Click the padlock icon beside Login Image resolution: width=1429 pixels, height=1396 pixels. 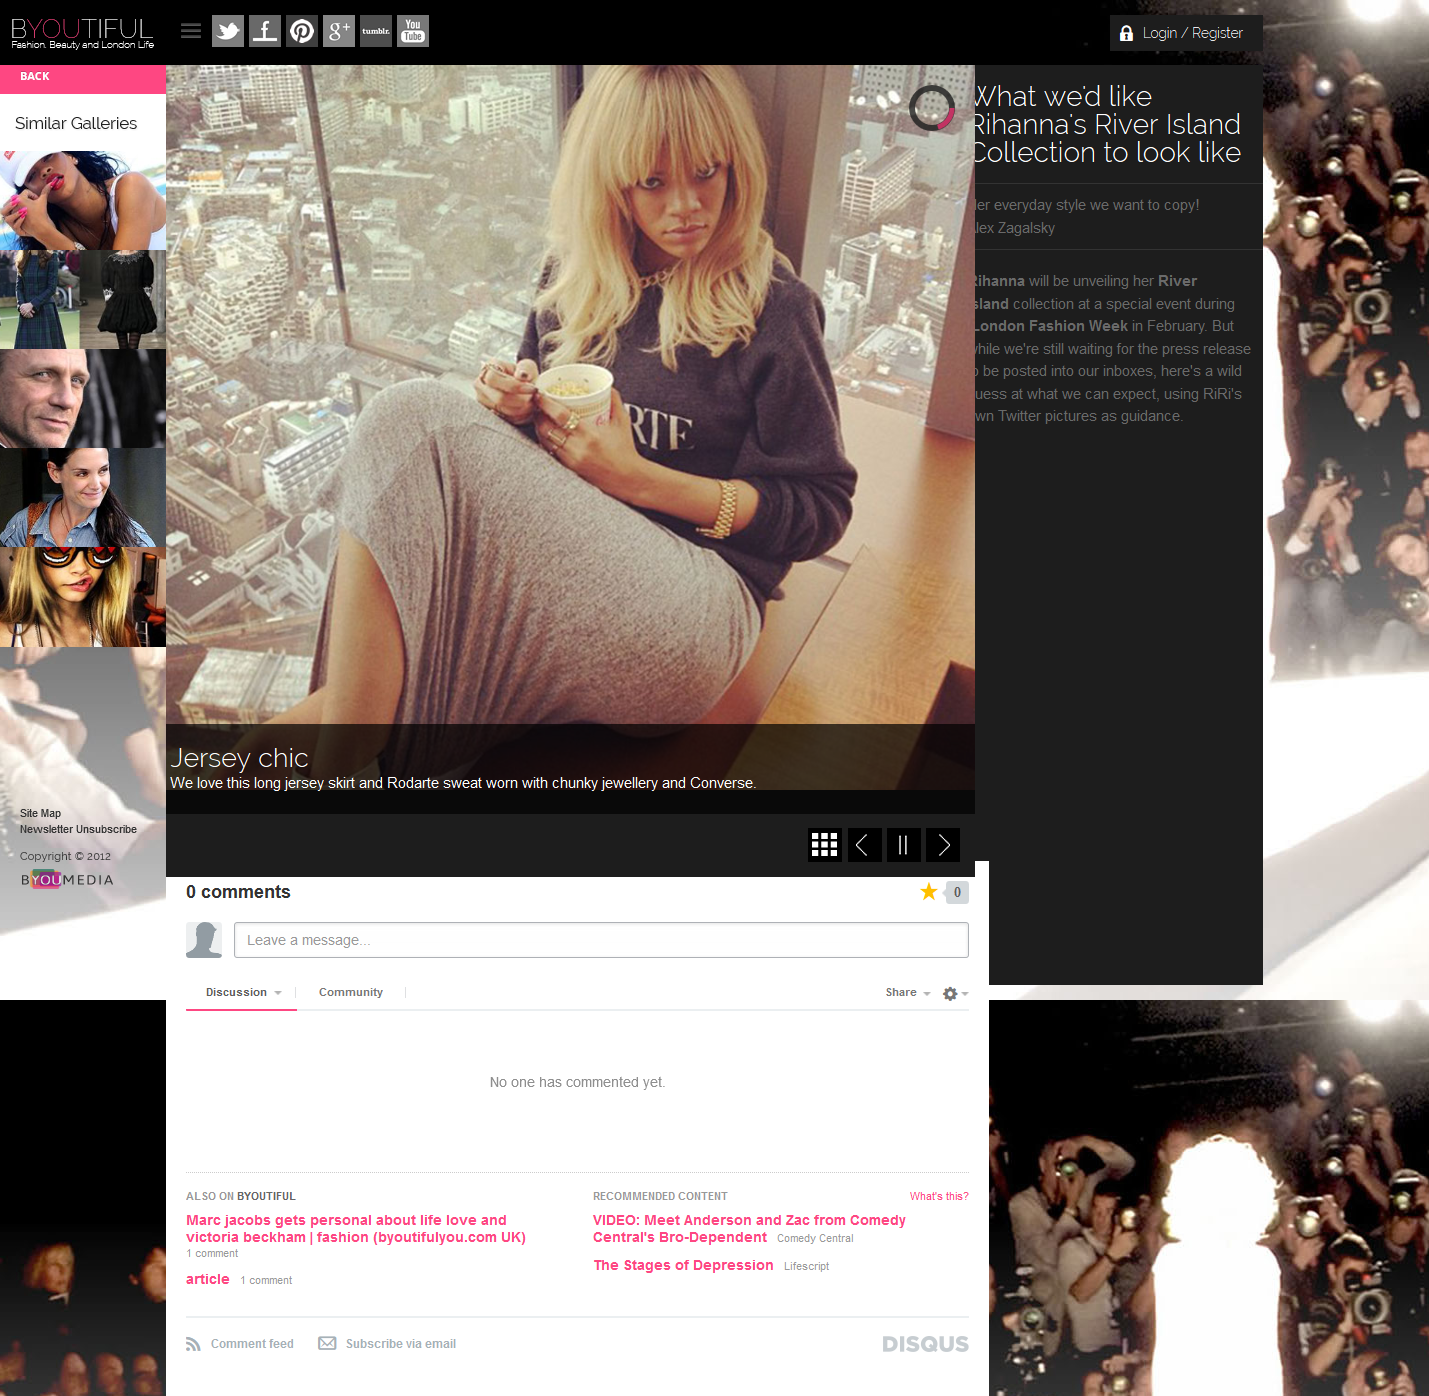click(1126, 33)
